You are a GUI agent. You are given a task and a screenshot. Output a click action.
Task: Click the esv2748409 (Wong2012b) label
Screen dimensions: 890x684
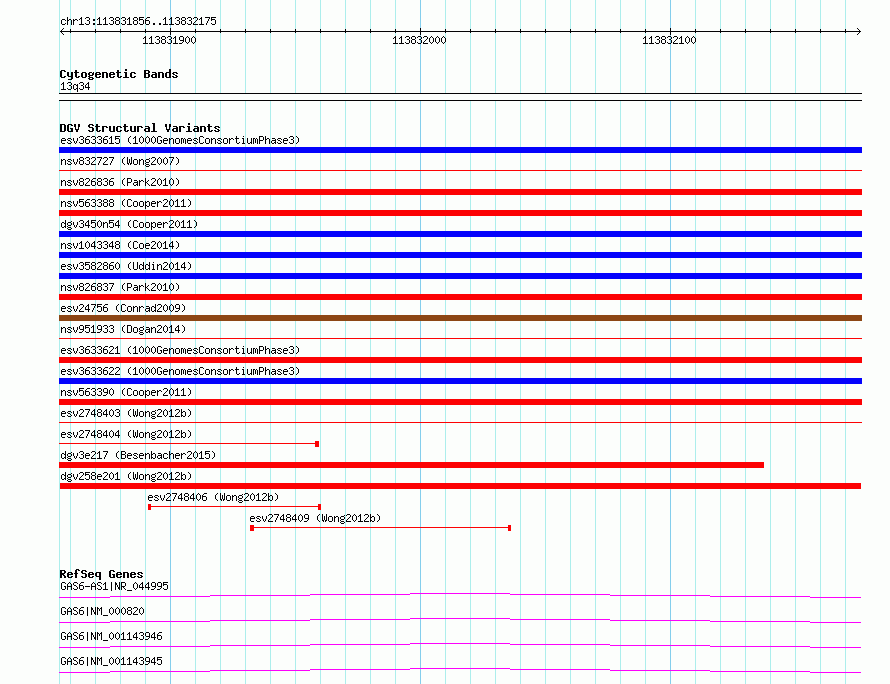click(315, 518)
